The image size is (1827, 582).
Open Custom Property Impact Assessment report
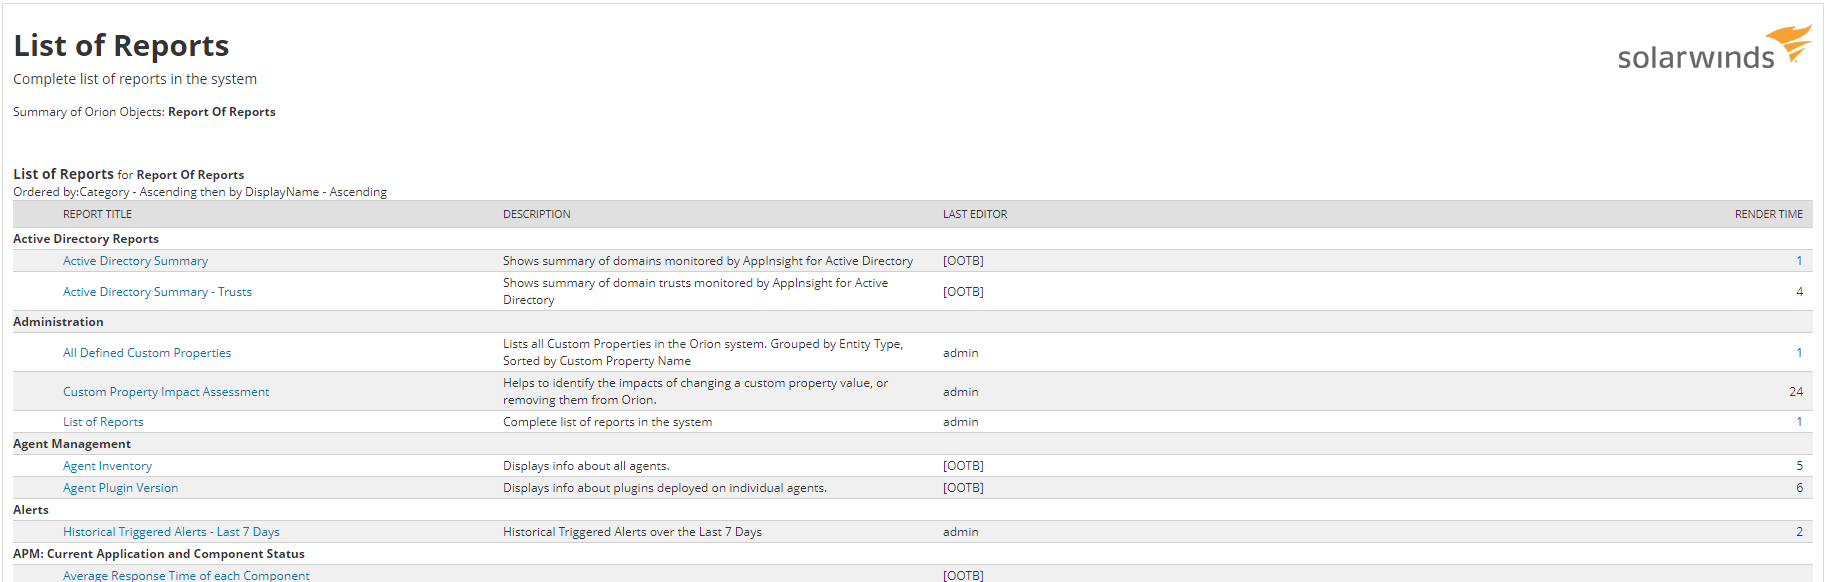pyautogui.click(x=166, y=392)
